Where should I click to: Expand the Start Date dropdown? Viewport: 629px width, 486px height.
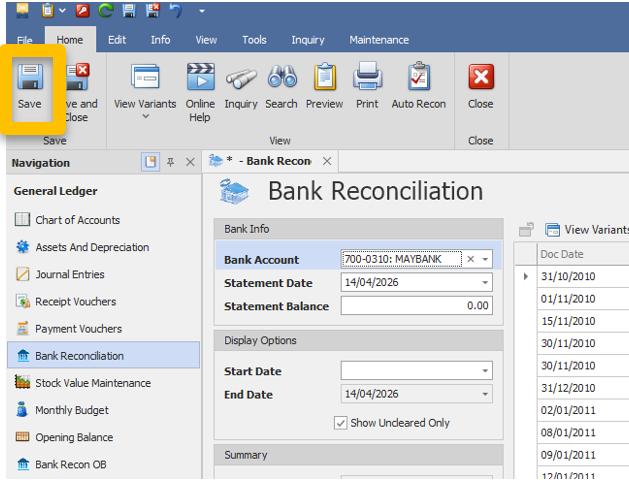(x=486, y=371)
